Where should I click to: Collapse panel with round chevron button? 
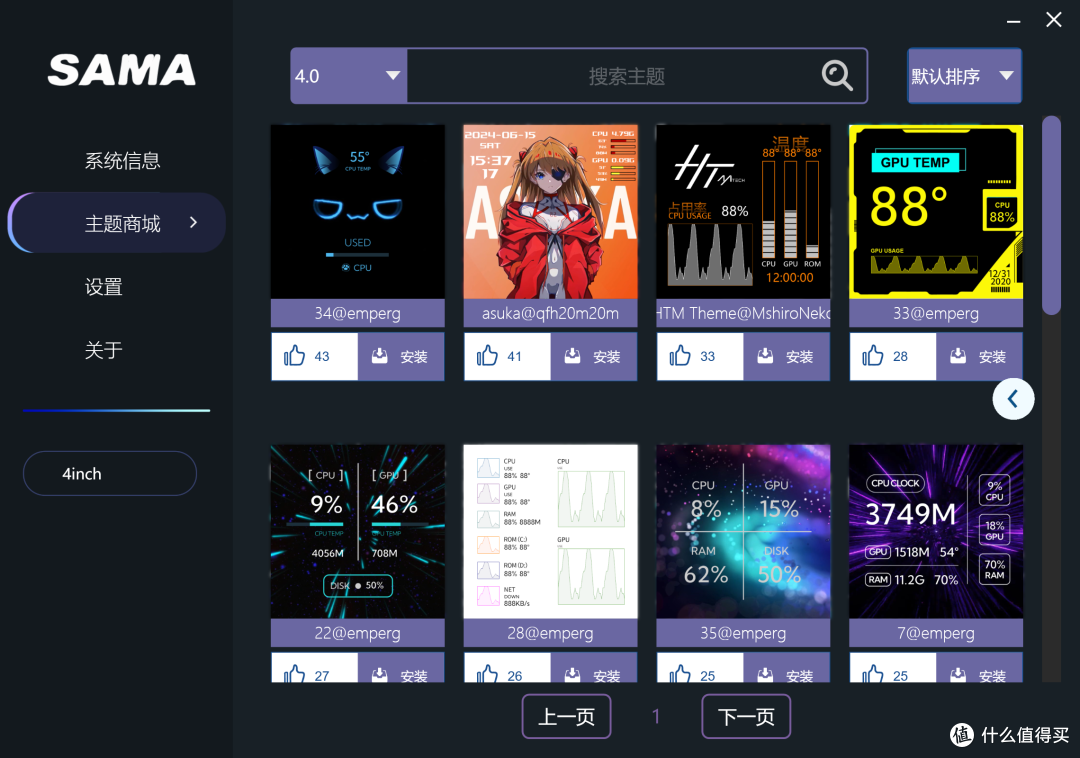point(1012,399)
